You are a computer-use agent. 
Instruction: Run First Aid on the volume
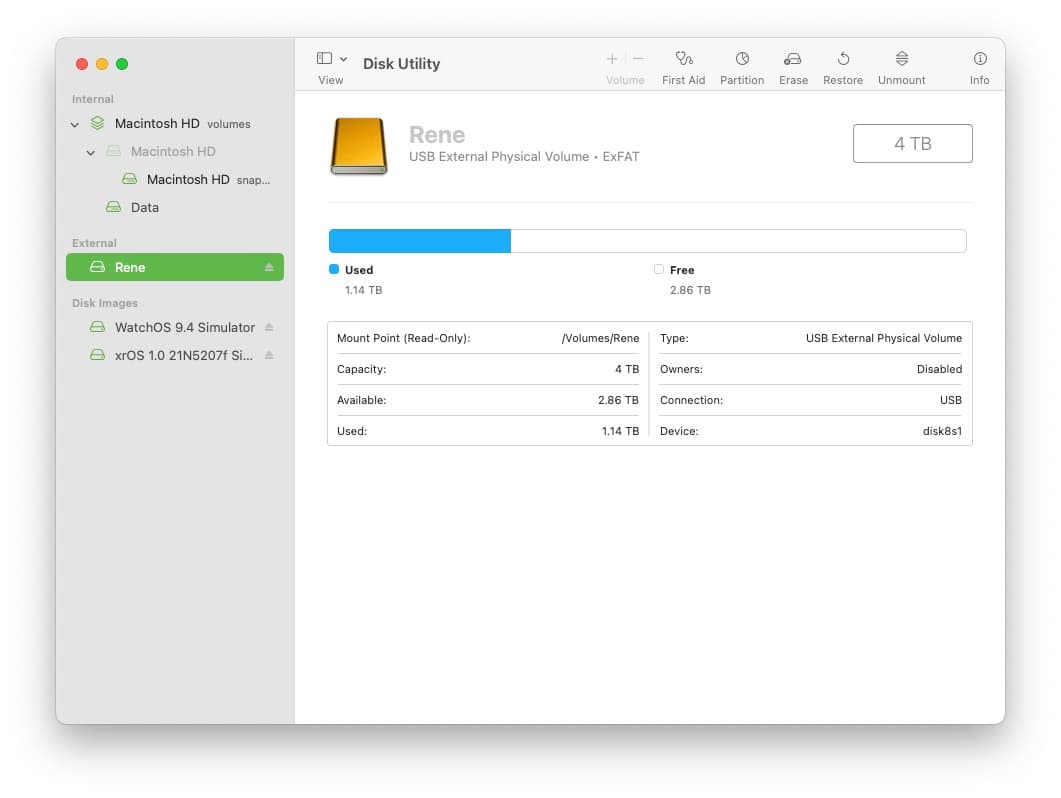point(683,67)
